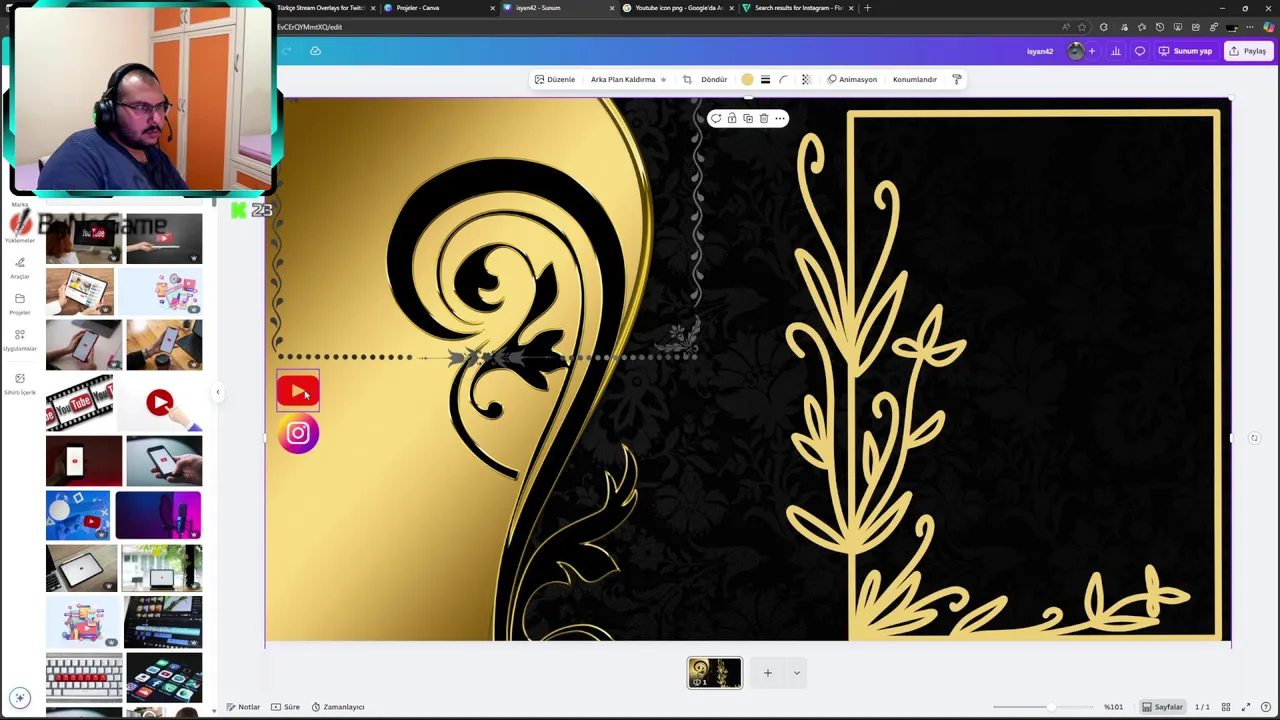Click the Sunum yap present button
Image resolution: width=1280 pixels, height=720 pixels.
[1186, 51]
